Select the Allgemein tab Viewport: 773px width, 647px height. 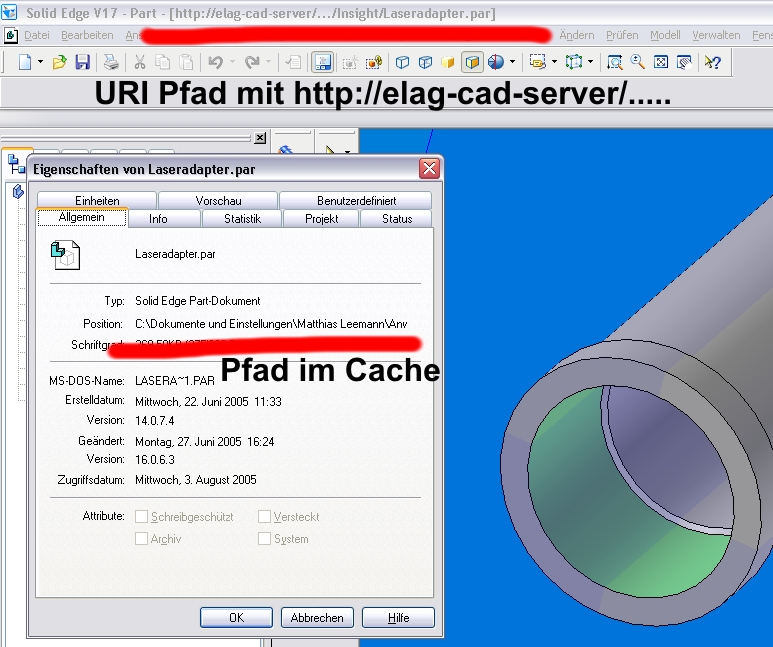[x=82, y=217]
